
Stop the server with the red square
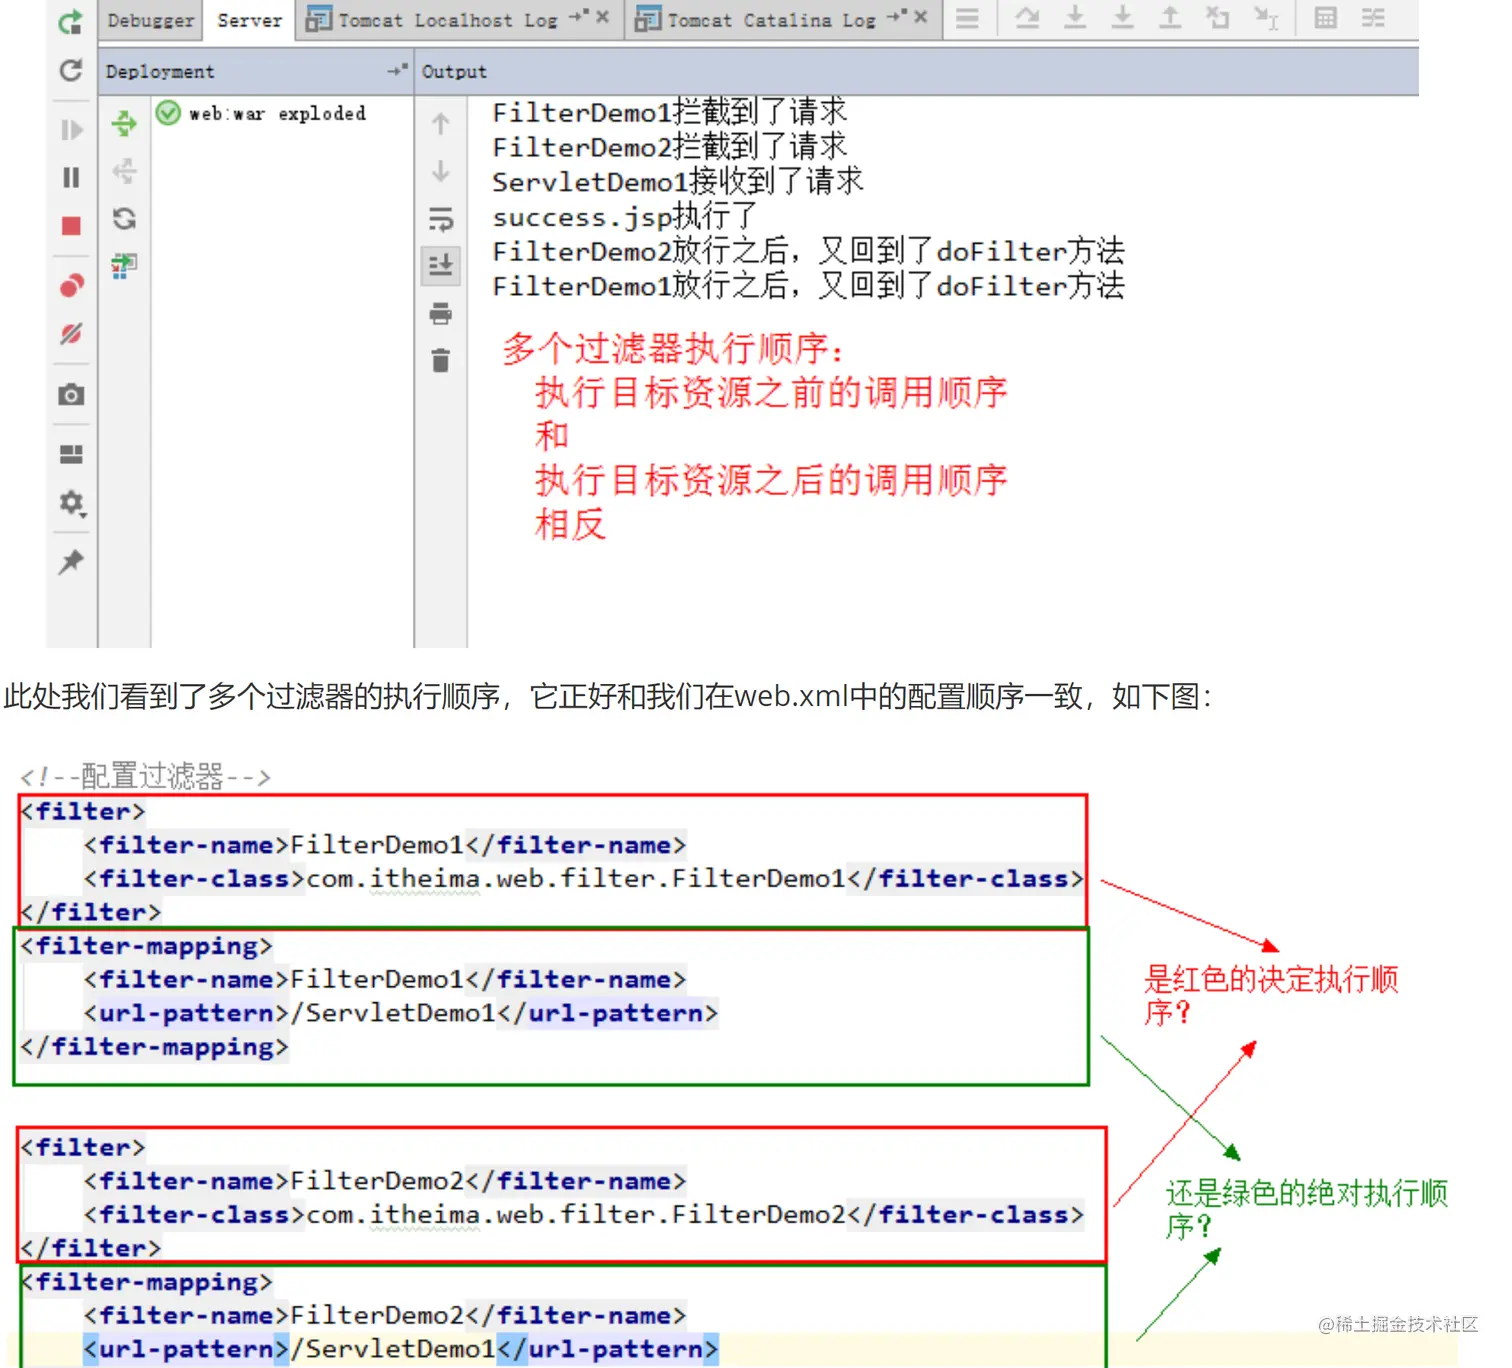click(x=70, y=226)
